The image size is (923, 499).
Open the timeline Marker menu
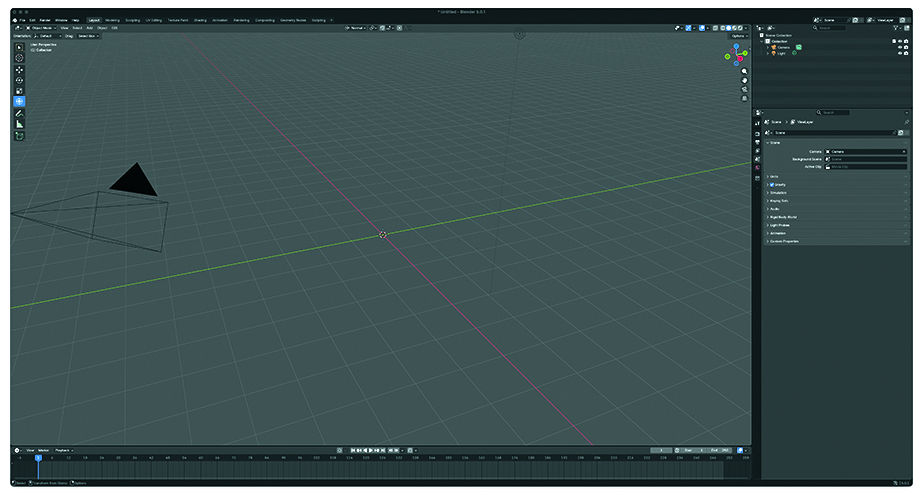click(x=43, y=450)
